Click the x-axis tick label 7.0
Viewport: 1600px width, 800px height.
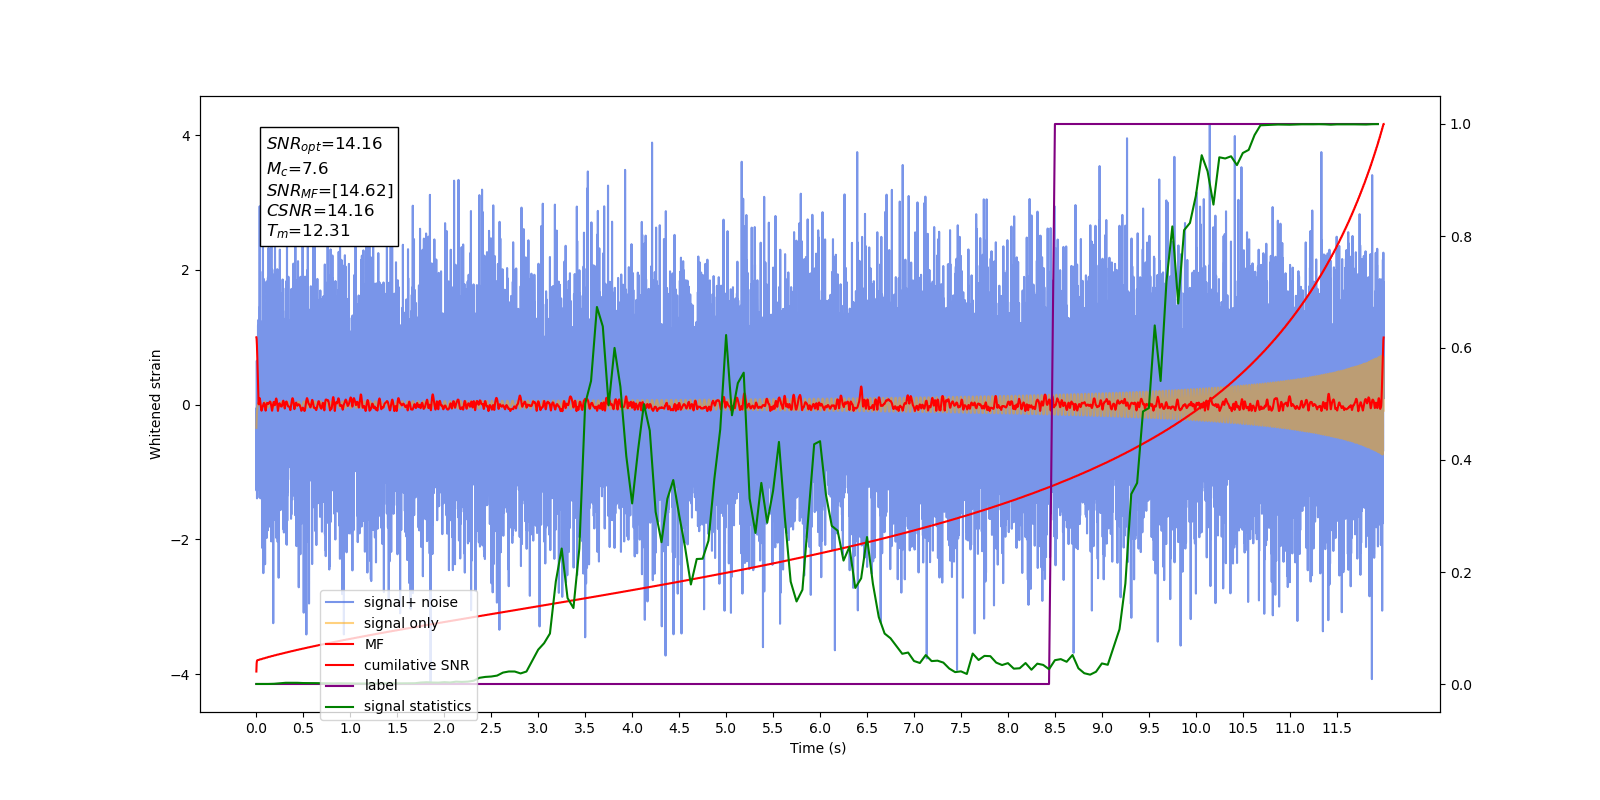click(x=914, y=728)
